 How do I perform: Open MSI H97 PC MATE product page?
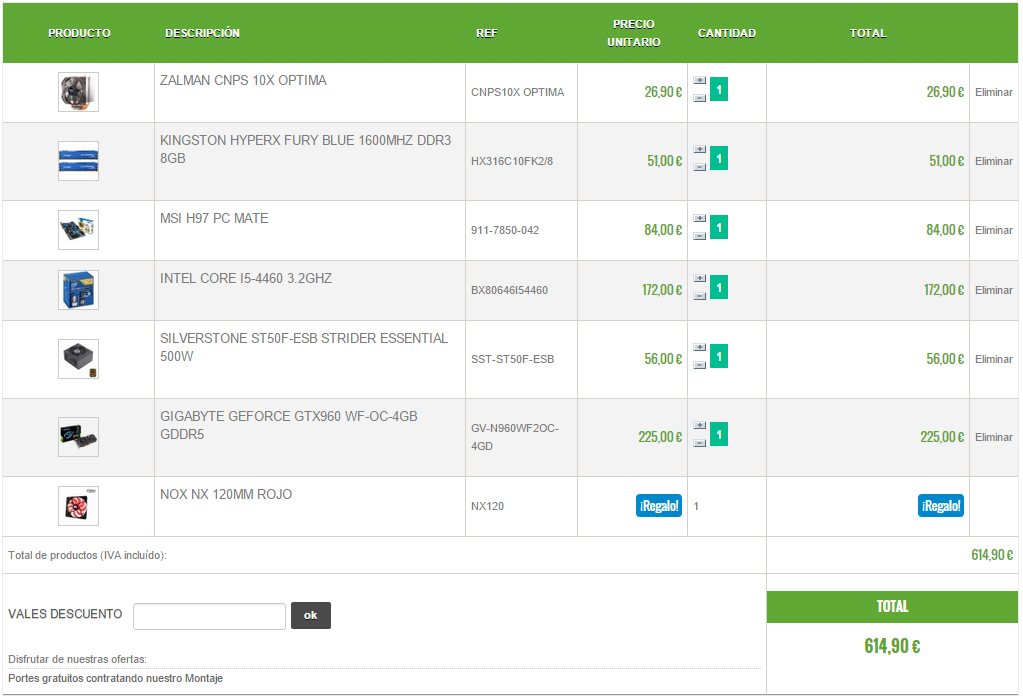click(214, 219)
